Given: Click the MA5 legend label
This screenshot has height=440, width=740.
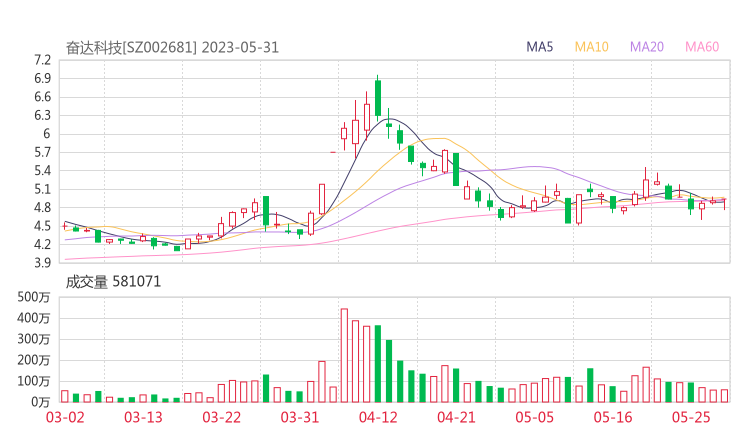Looking at the screenshot, I should click(539, 47).
